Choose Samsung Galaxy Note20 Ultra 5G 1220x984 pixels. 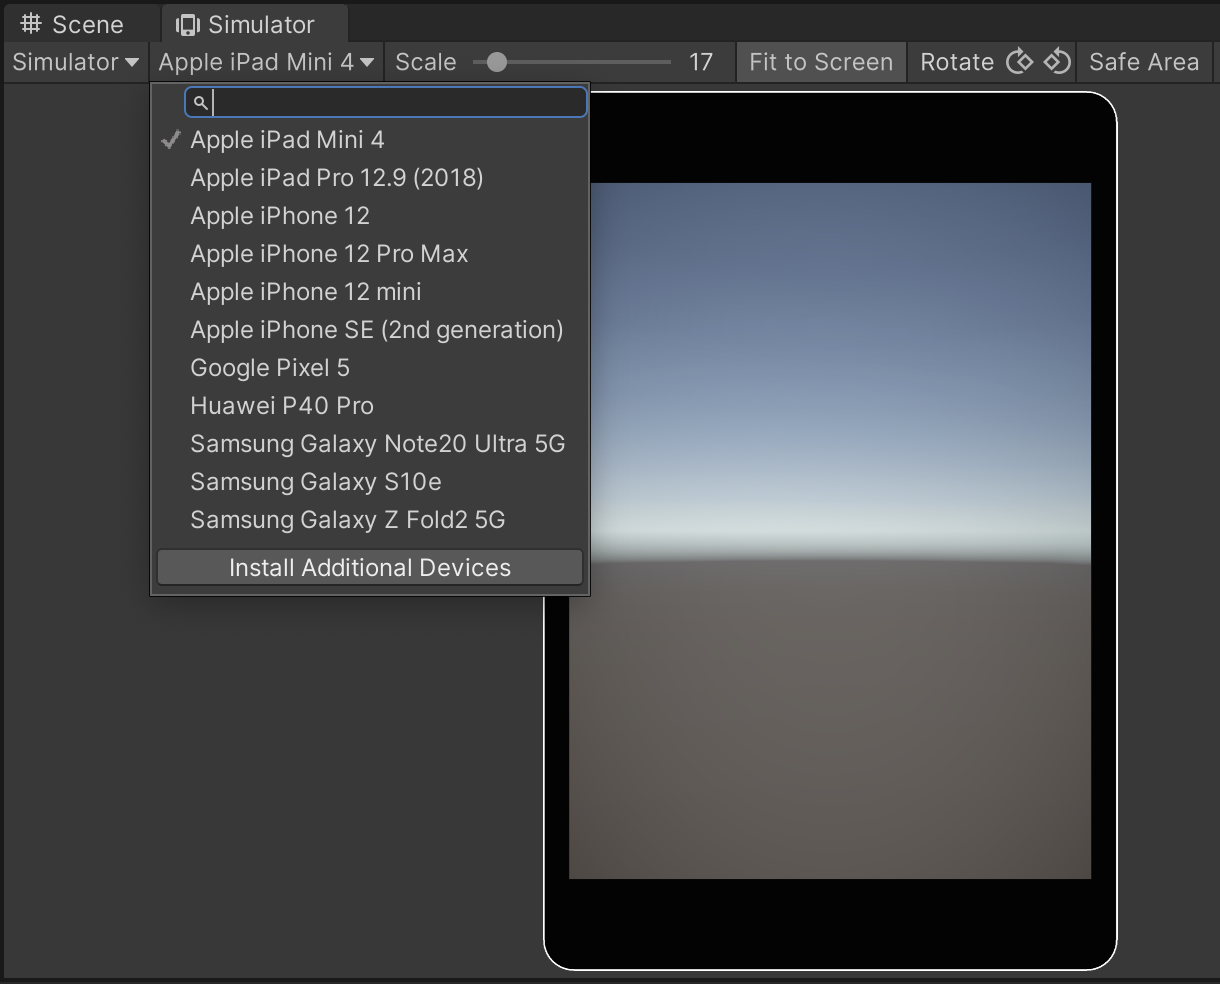pyautogui.click(x=370, y=444)
